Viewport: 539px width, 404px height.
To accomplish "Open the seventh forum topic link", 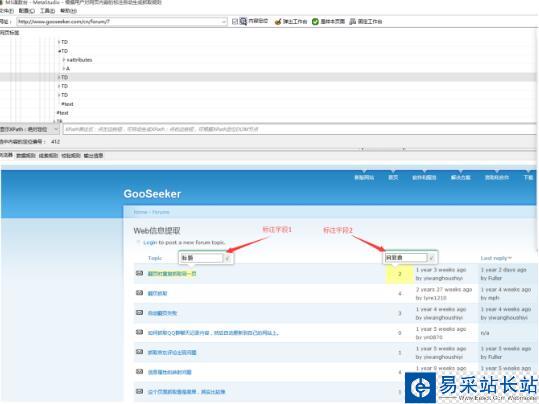I will click(186, 392).
